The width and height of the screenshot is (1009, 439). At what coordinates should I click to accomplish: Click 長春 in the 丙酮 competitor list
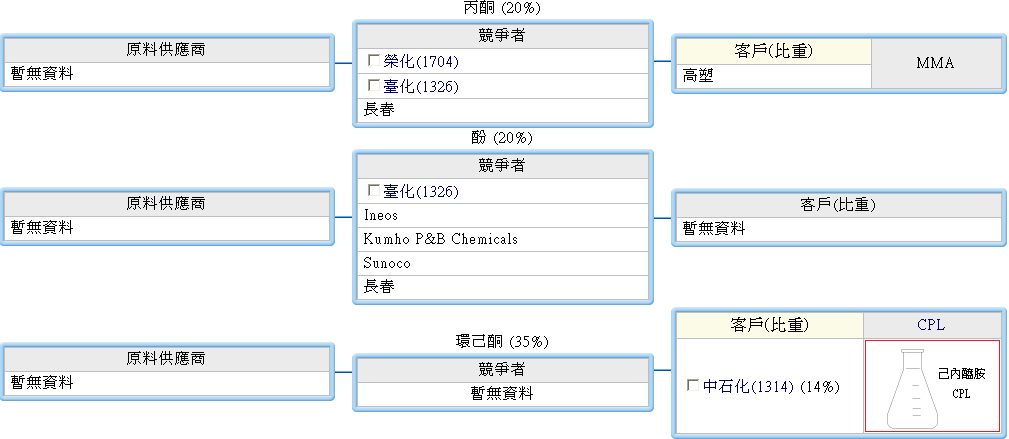click(x=378, y=110)
